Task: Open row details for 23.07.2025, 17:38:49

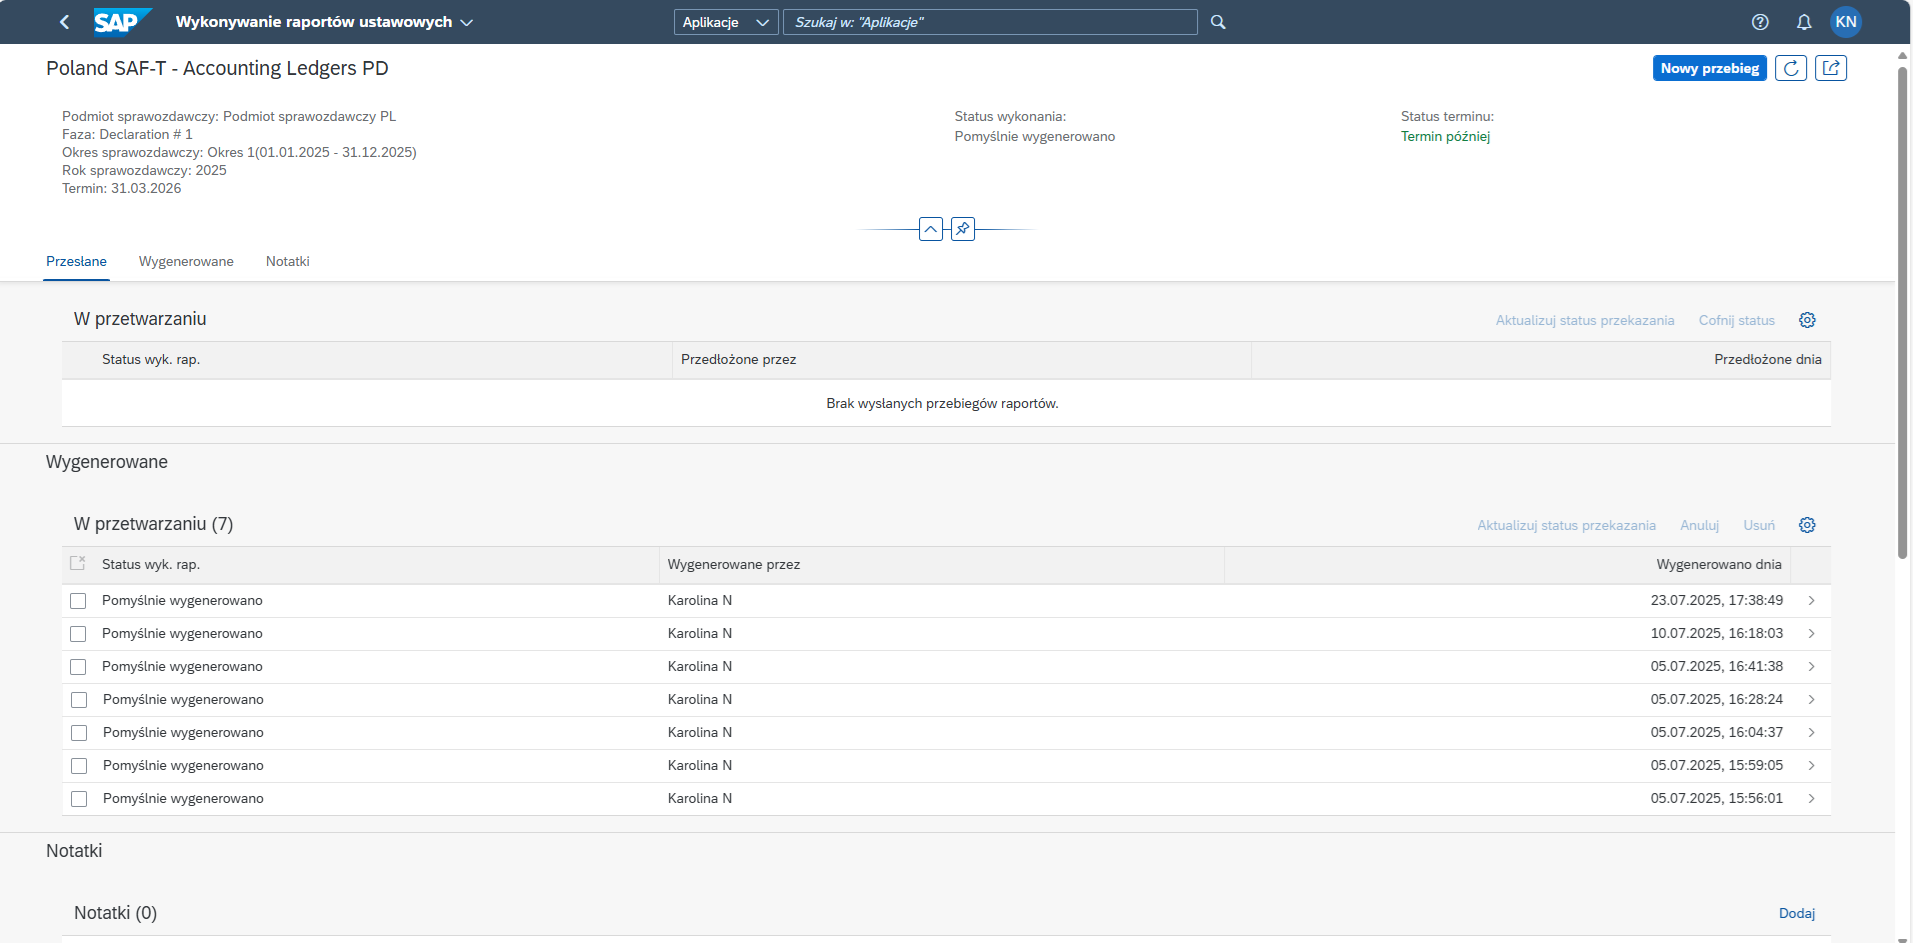Action: (1811, 601)
